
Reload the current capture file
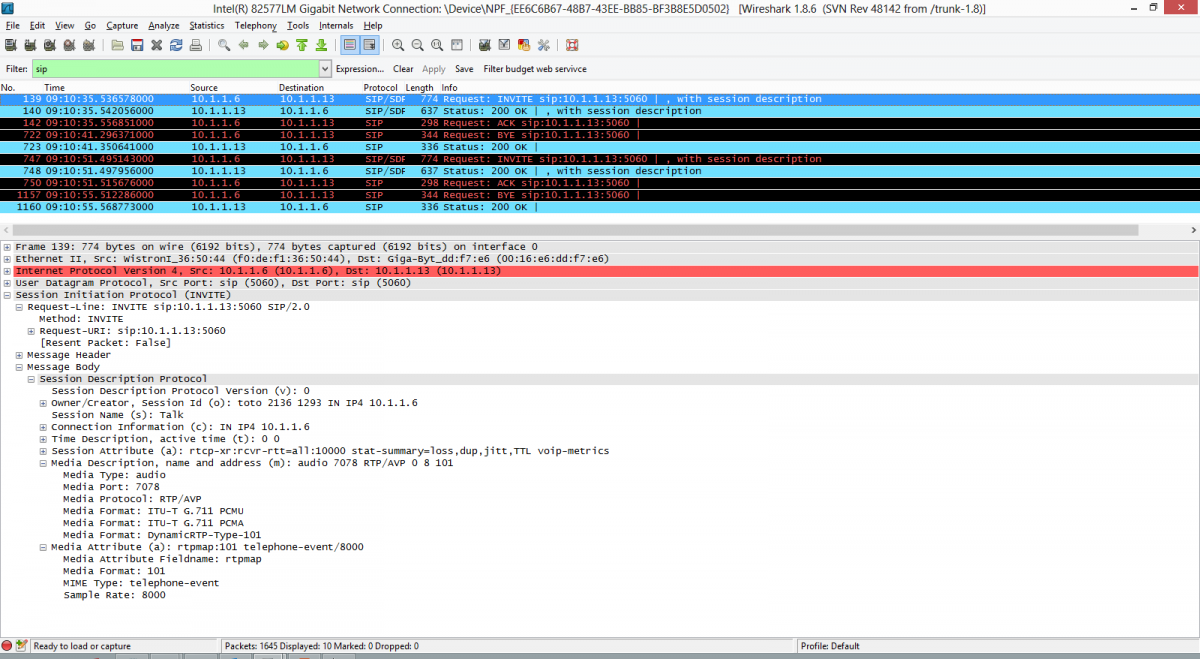(x=176, y=45)
